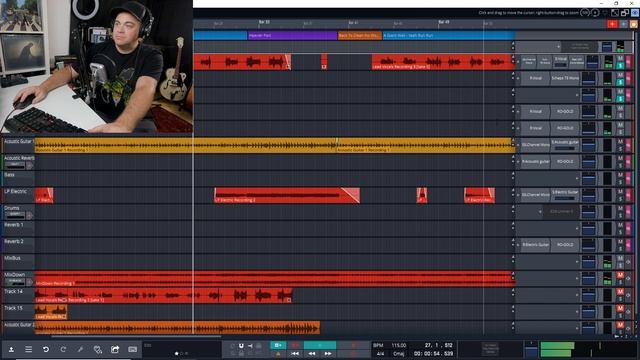Open the keyboard icon in bottom toolbar
Screen dimensions: 640x360
tap(132, 349)
